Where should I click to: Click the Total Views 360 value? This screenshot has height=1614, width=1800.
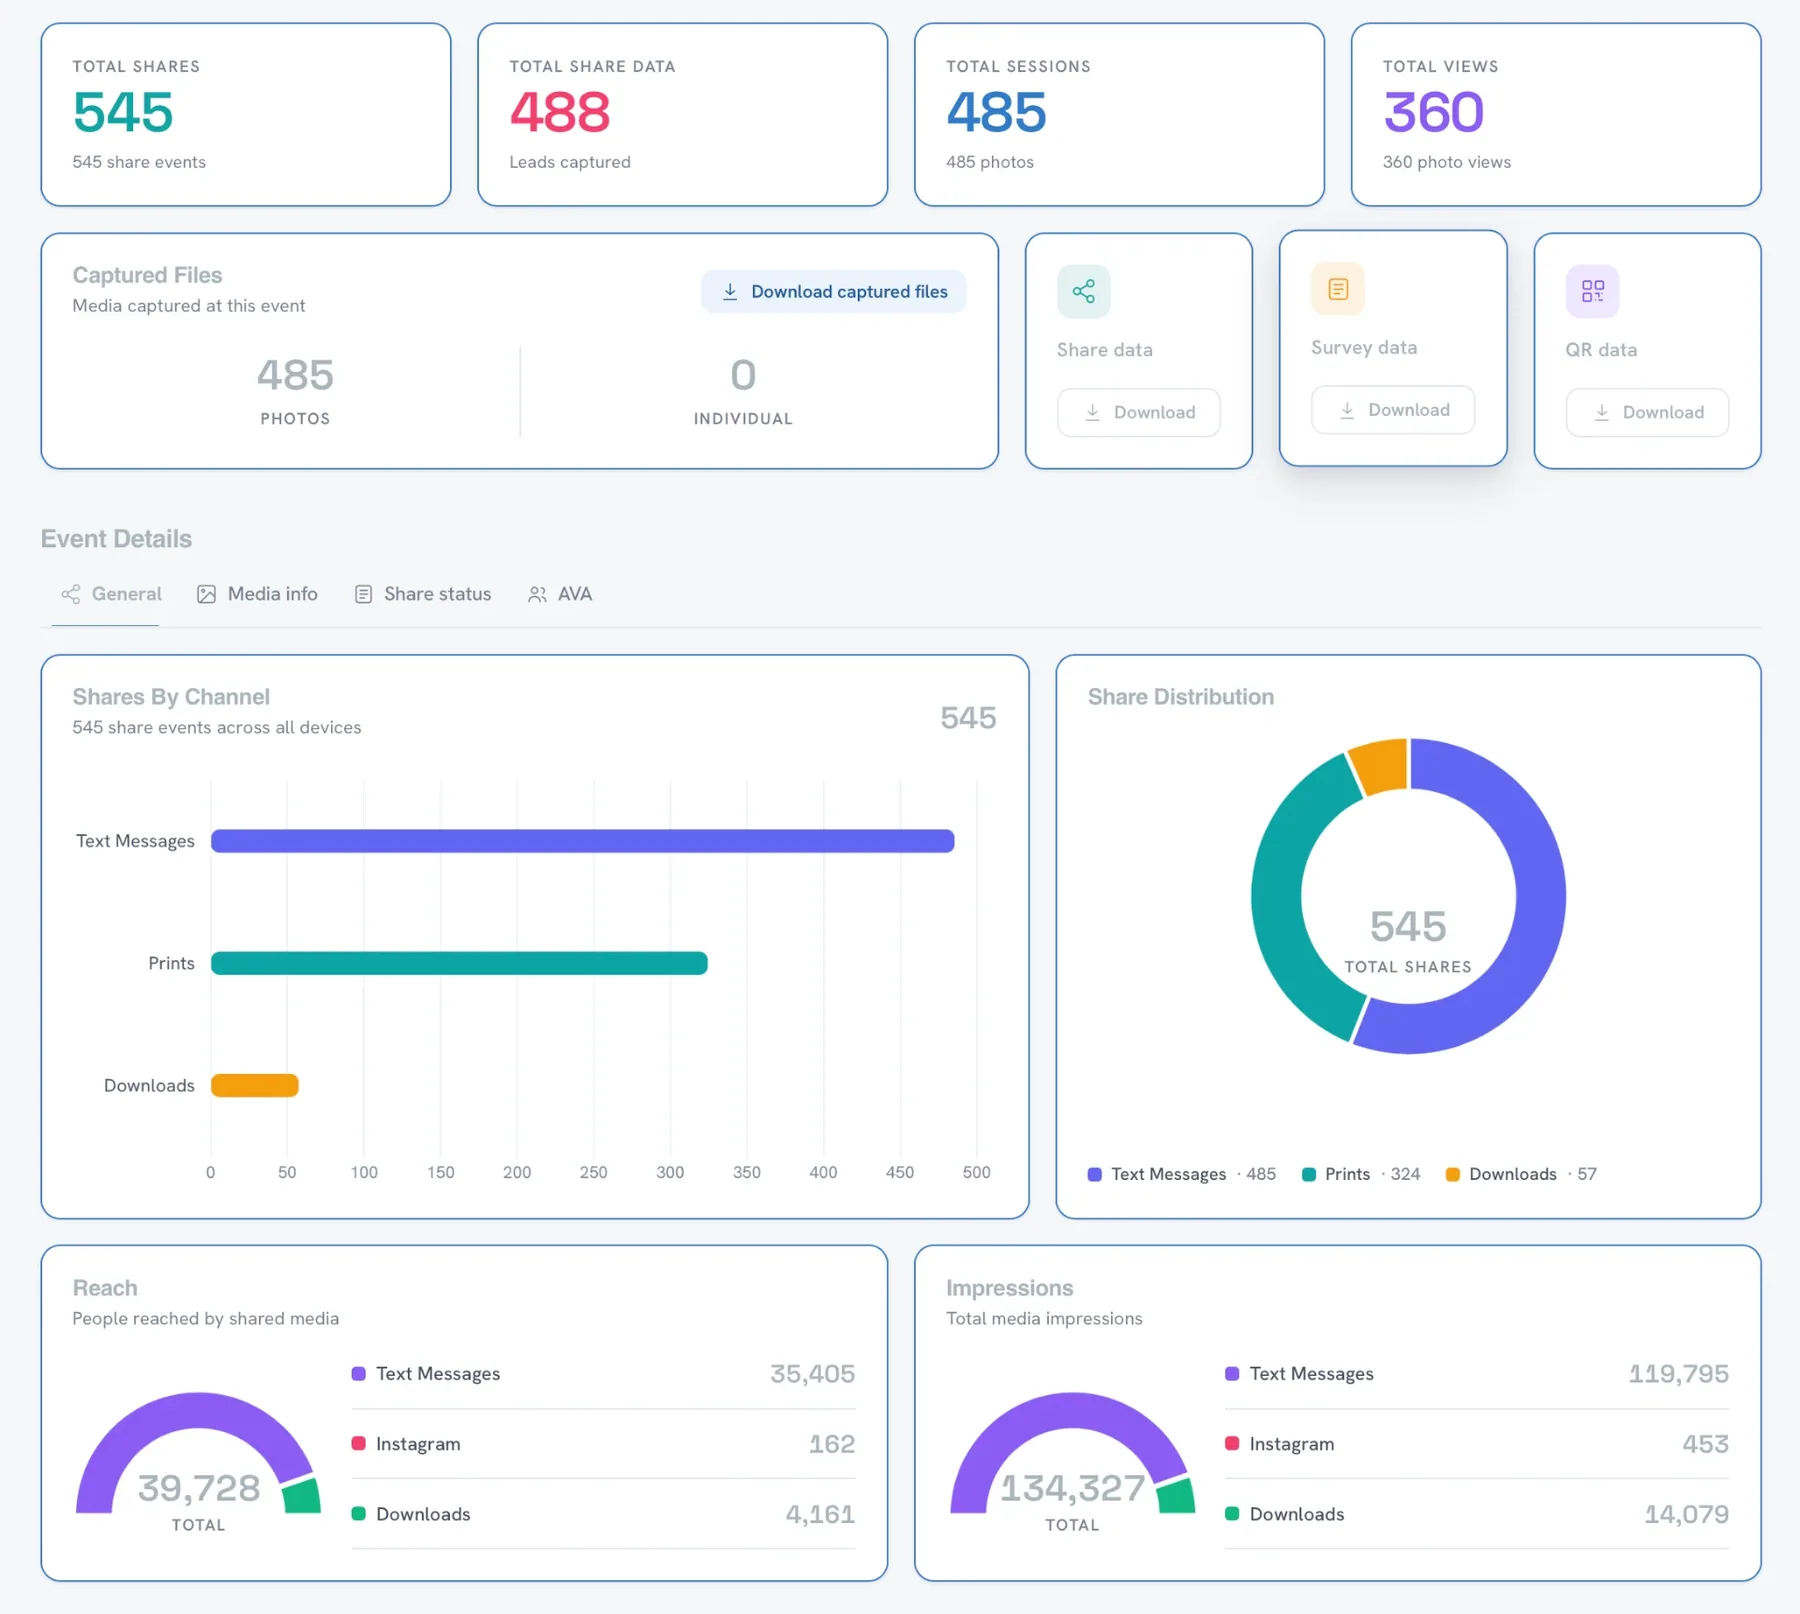coord(1433,112)
